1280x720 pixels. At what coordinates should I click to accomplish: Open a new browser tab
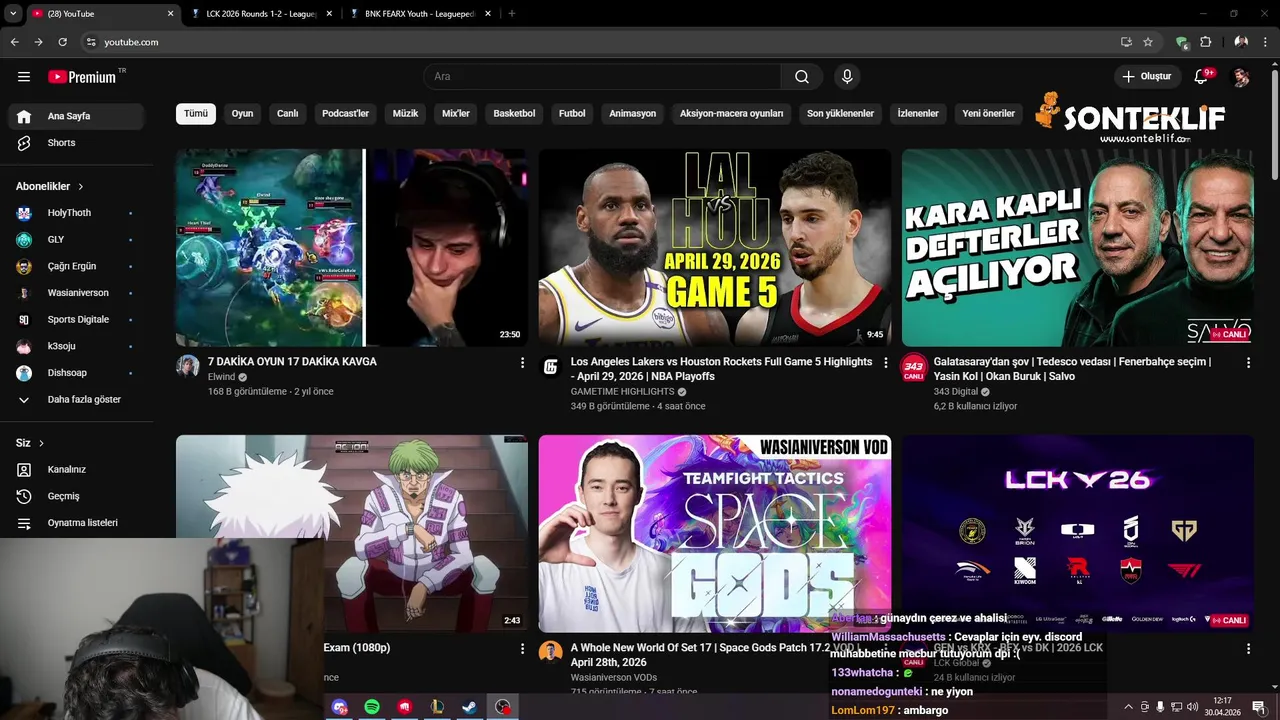coord(512,13)
